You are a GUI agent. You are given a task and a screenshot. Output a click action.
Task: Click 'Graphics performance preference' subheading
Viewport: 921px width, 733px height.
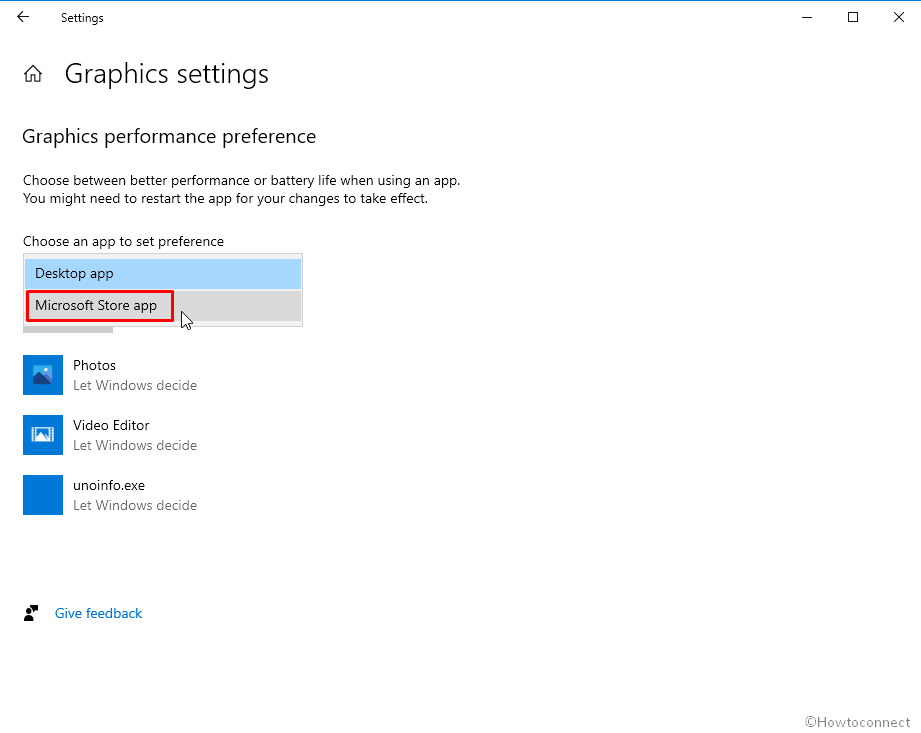(169, 137)
